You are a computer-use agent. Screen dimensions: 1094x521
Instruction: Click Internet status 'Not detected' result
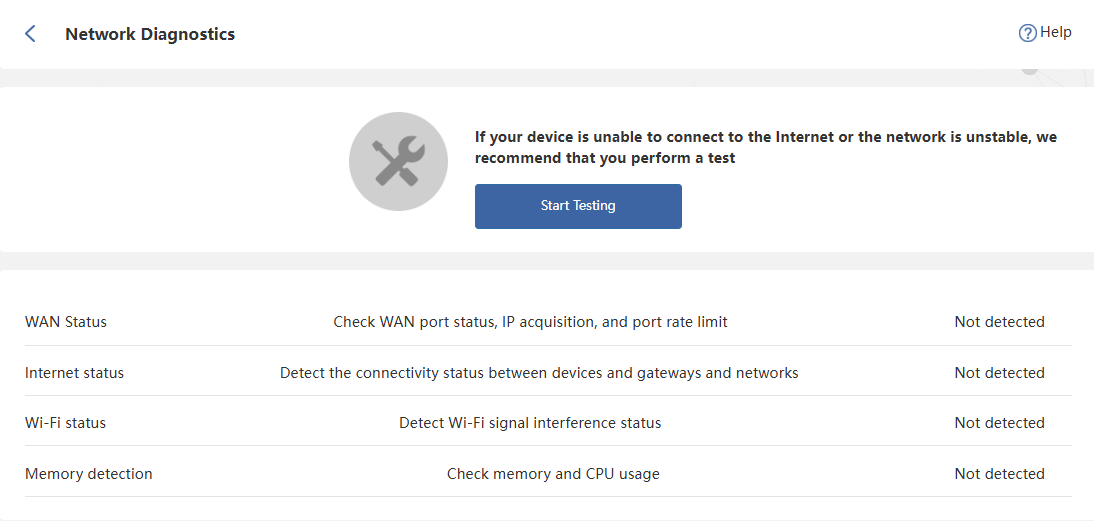click(999, 373)
